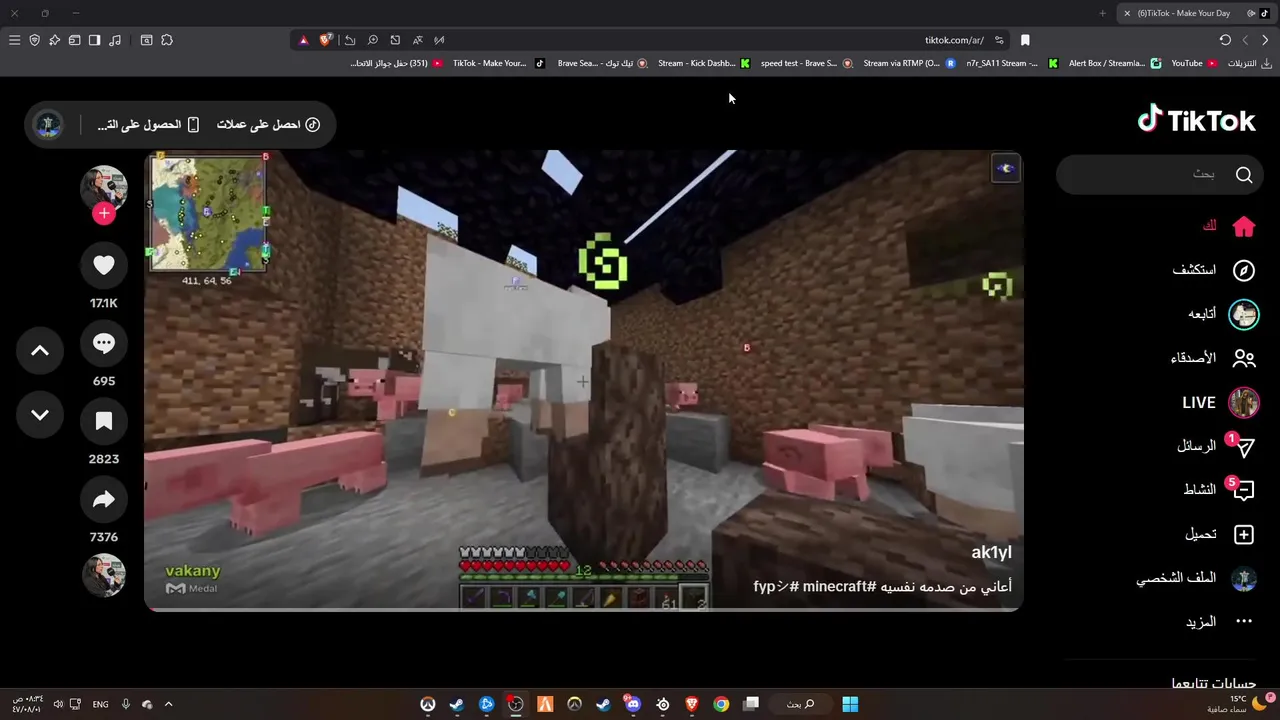Image resolution: width=1280 pixels, height=720 pixels.
Task: Open Brave VPN shield icon in toolbar
Action: pos(34,40)
